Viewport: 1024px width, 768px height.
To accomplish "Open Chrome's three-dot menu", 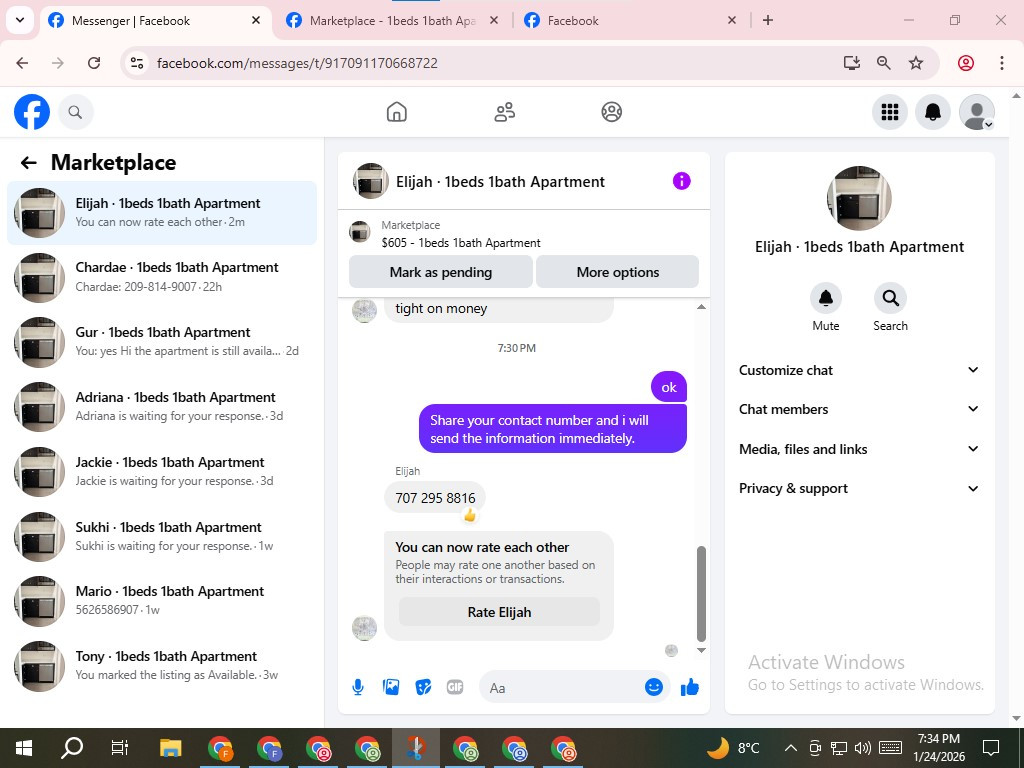I will click(1002, 63).
